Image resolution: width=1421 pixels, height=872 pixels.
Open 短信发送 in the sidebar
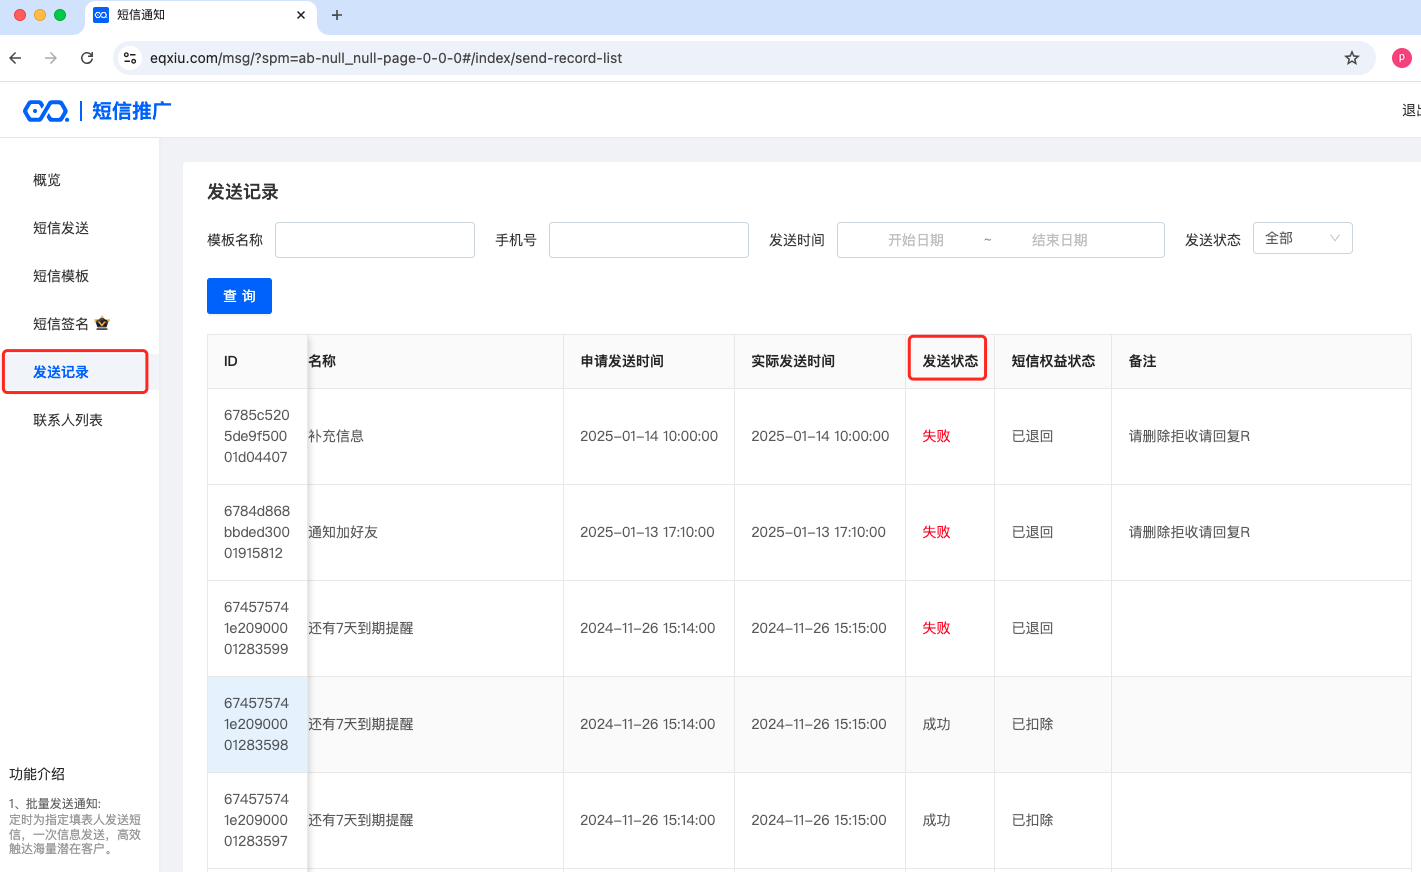pyautogui.click(x=61, y=228)
